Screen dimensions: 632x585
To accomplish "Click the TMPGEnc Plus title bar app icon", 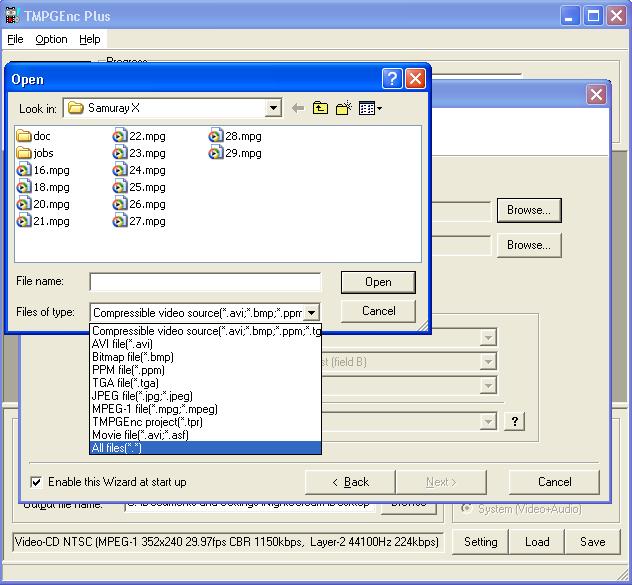I will click(x=12, y=15).
